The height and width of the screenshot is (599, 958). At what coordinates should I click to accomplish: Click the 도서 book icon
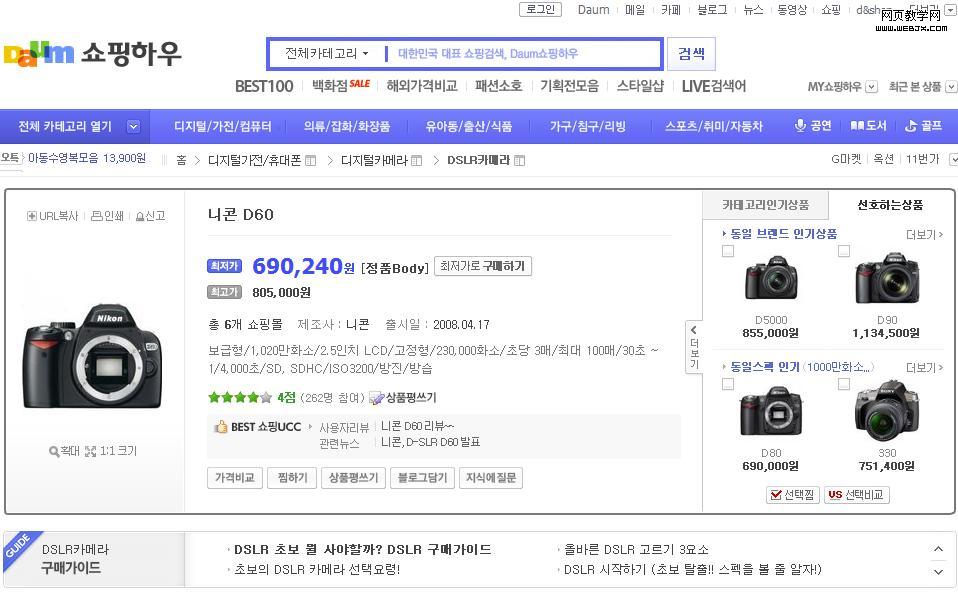tap(856, 126)
